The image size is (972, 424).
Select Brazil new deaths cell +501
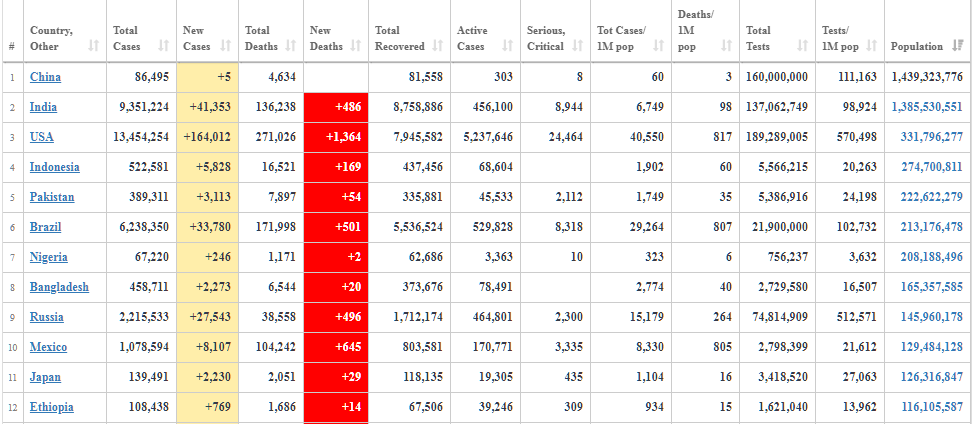(336, 227)
